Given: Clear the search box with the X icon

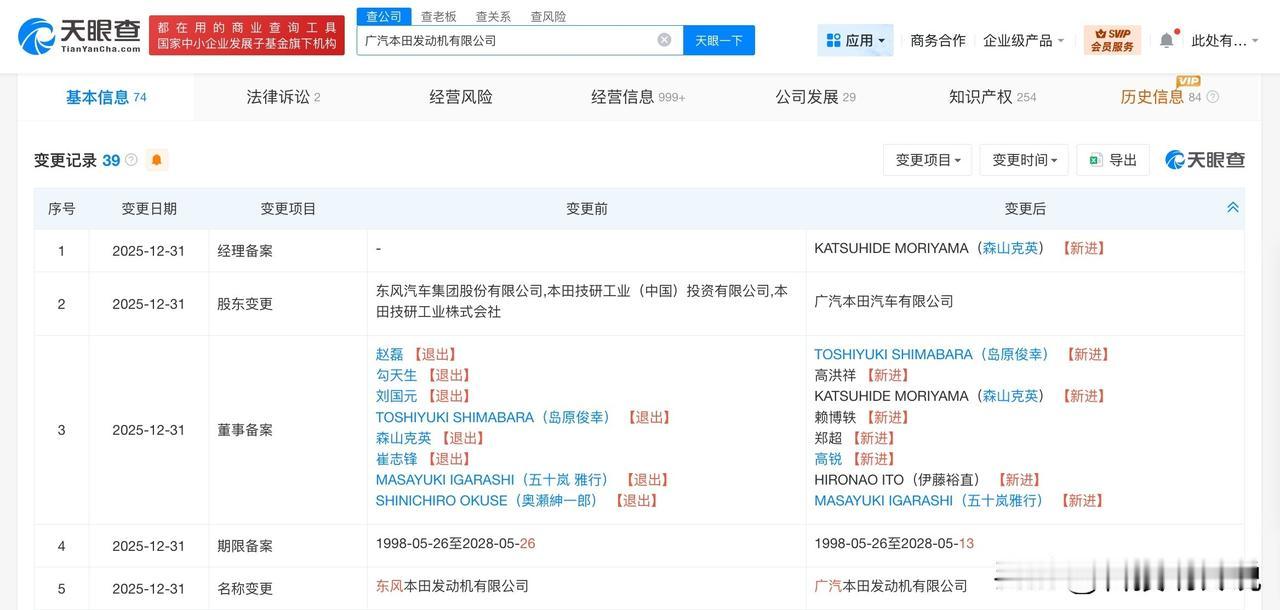Looking at the screenshot, I should pyautogui.click(x=664, y=40).
